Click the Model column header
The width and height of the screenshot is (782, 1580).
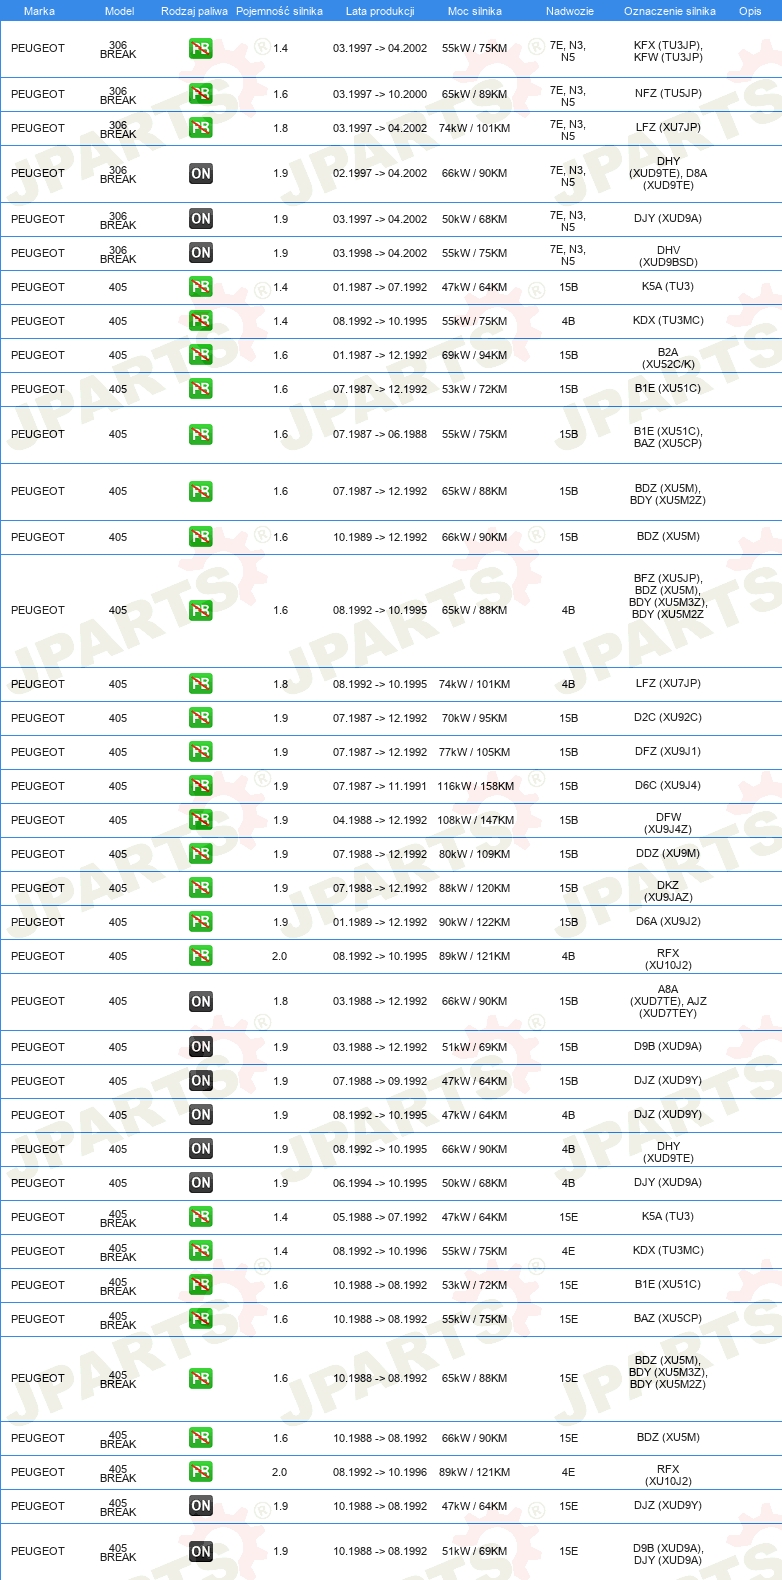coord(119,11)
